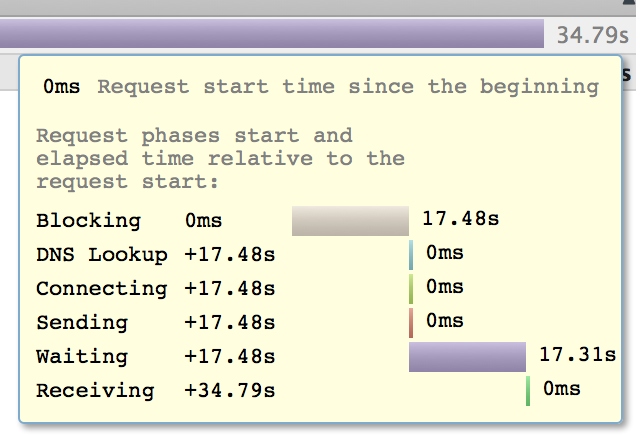Click the 17.31s Waiting duration value
This screenshot has width=636, height=442.
[578, 355]
